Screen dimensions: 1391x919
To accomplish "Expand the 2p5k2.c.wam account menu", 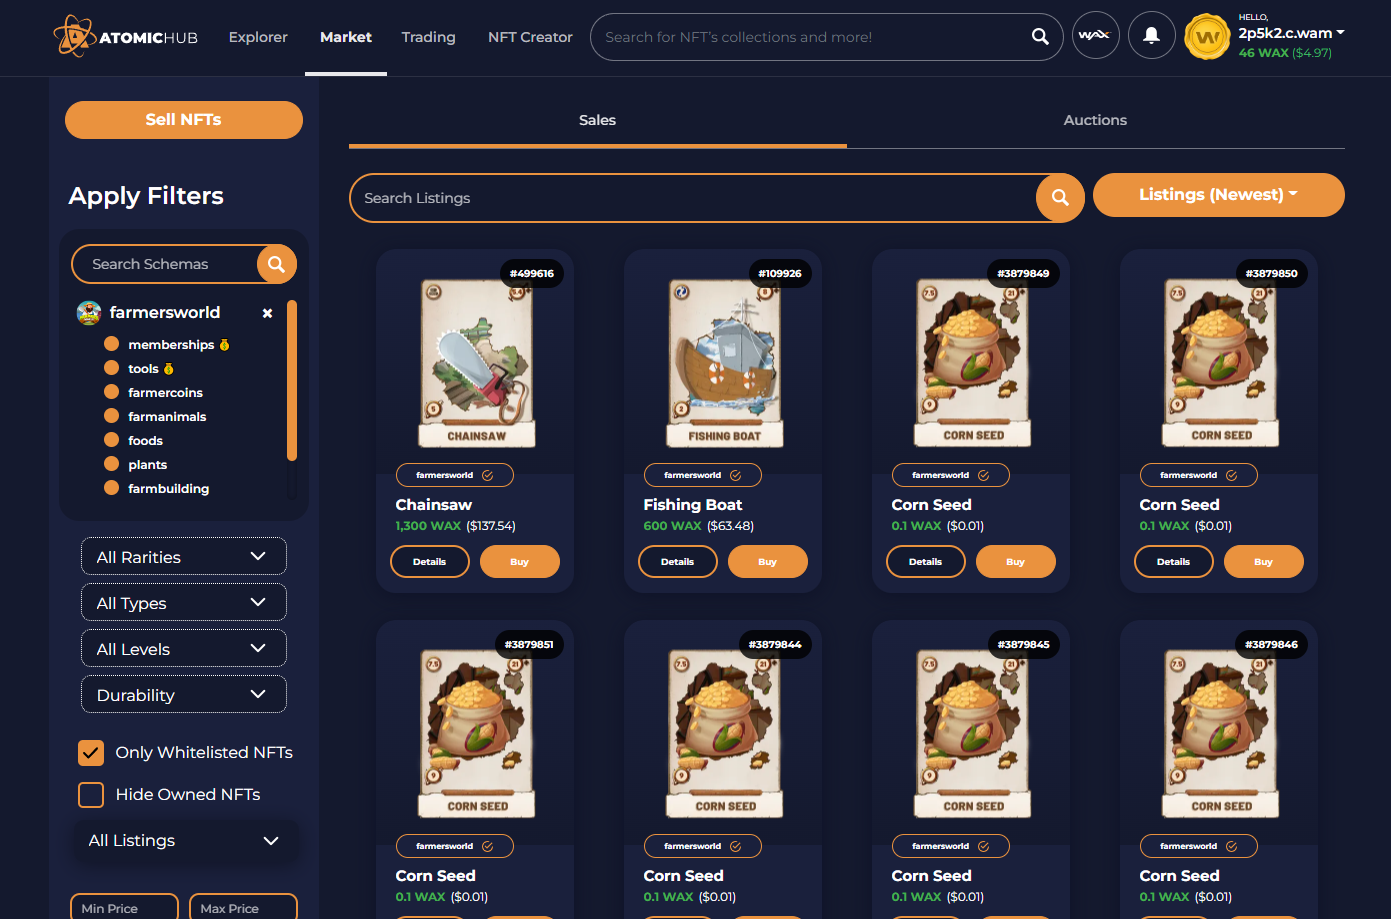I will (x=1291, y=33).
